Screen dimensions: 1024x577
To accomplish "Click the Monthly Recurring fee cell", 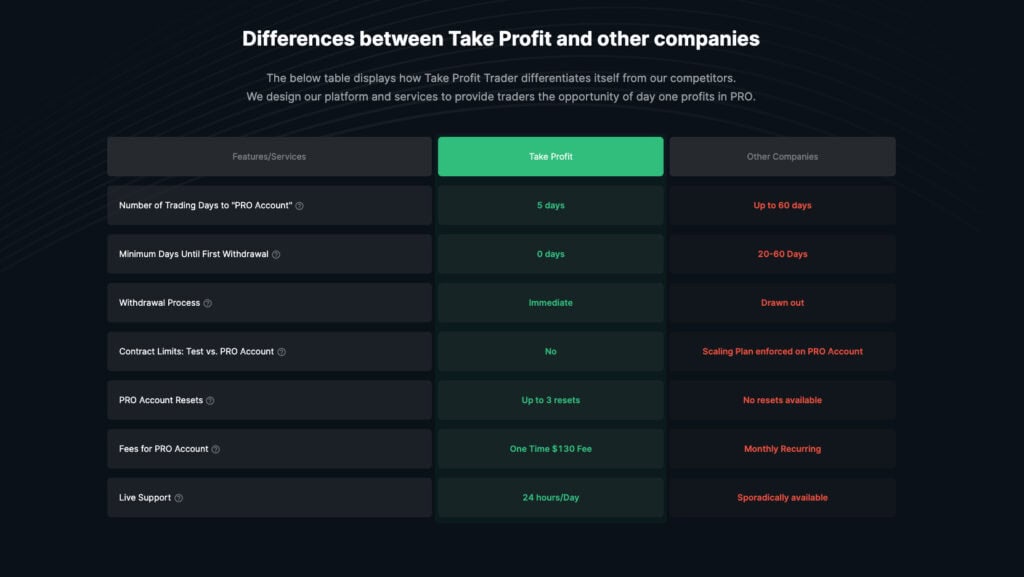I will pyautogui.click(x=782, y=449).
